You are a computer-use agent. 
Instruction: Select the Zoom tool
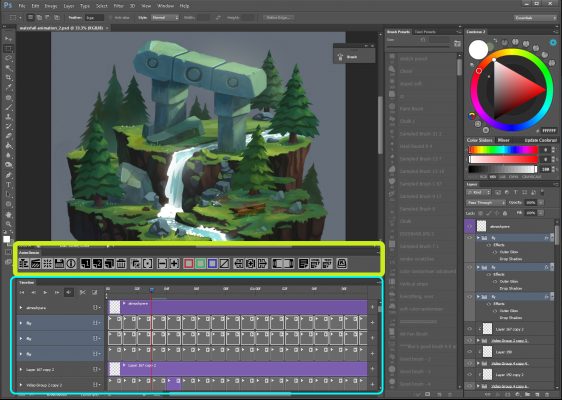click(8, 224)
